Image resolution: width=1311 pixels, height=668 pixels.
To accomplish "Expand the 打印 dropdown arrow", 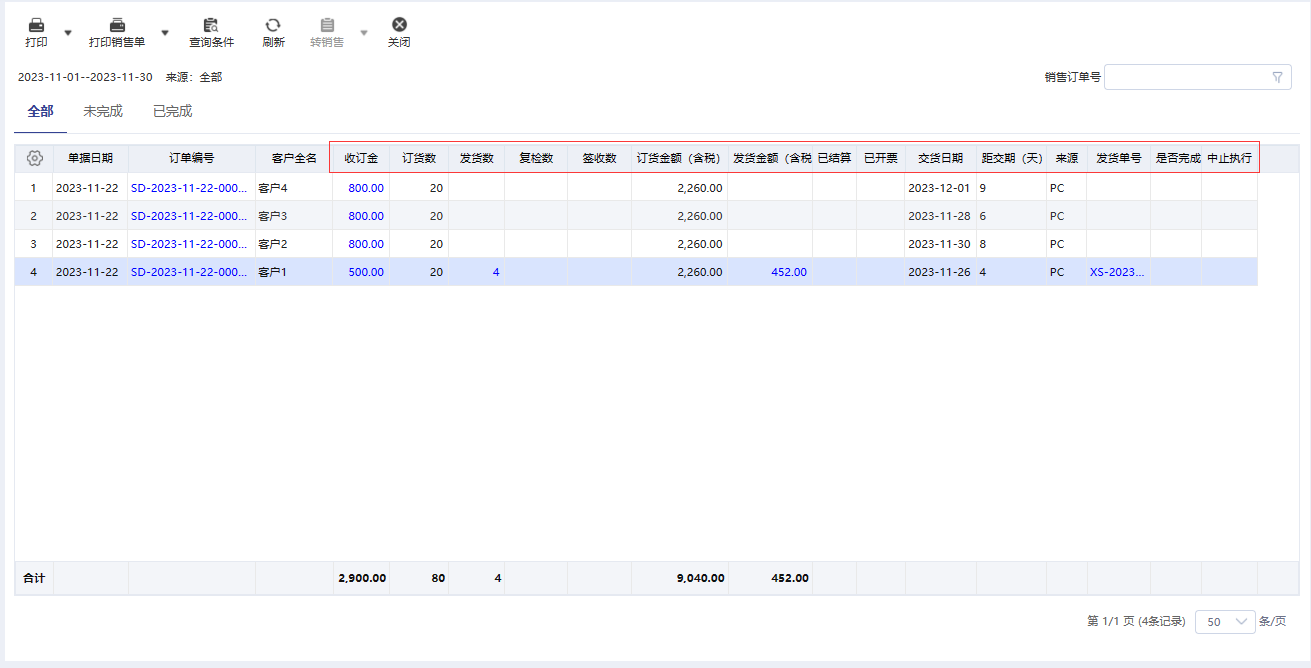I will point(68,33).
